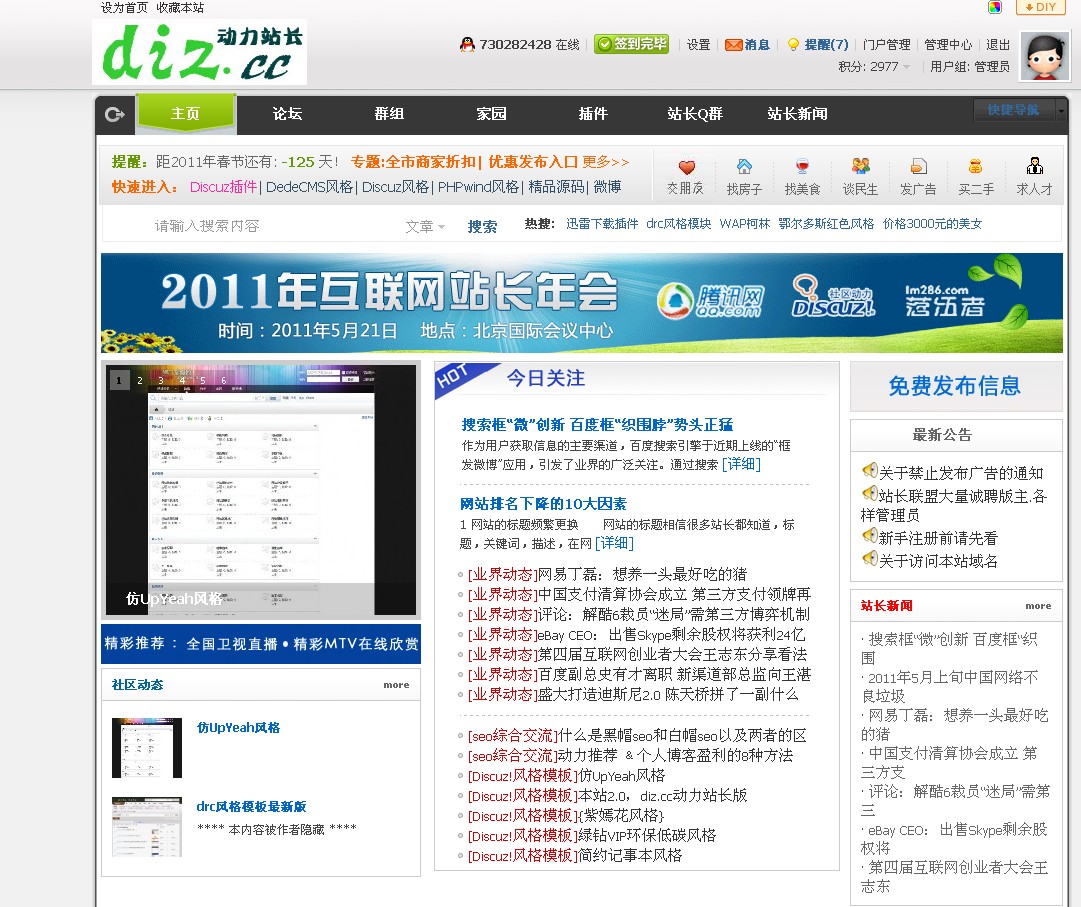Click the 更多>> link in the reminder bar
The height and width of the screenshot is (907, 1081).
606,162
